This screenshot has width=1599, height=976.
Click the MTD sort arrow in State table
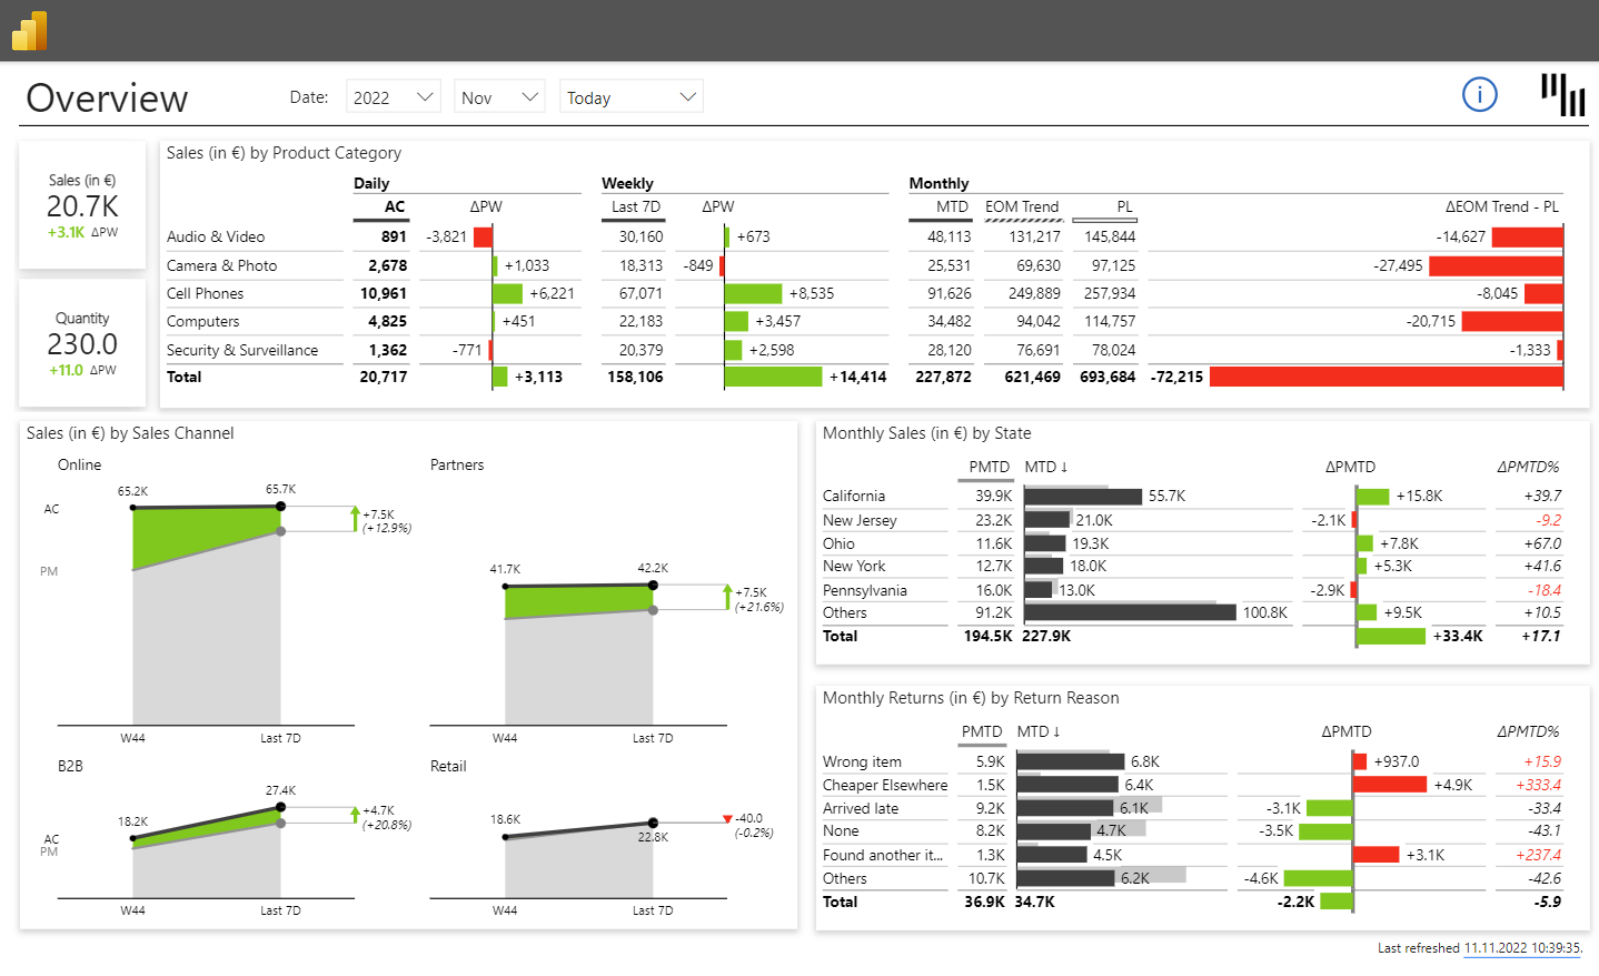(x=1064, y=467)
